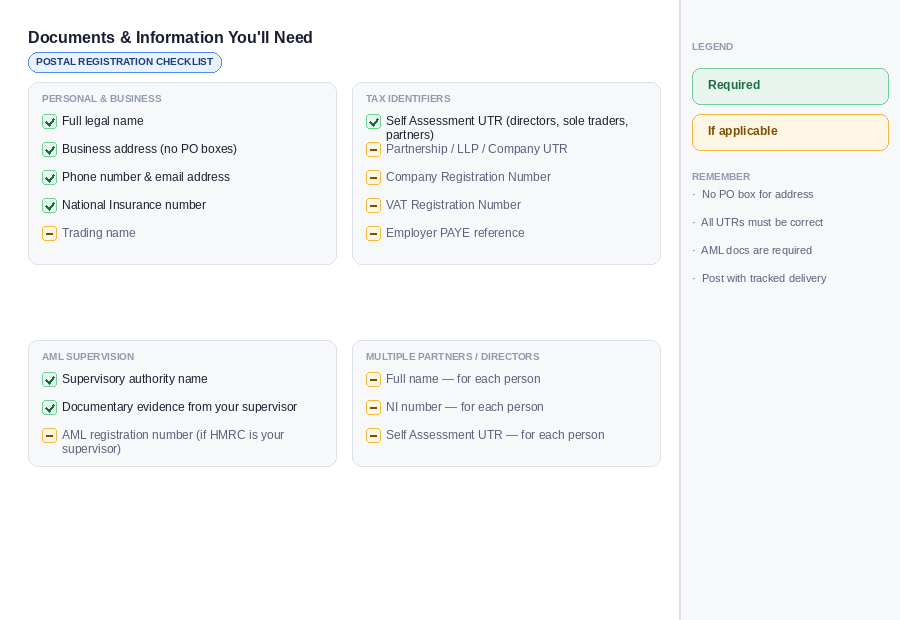
Task: Expand the MULTIPLE PARTNERS / DIRECTORS section
Action: pos(452,357)
